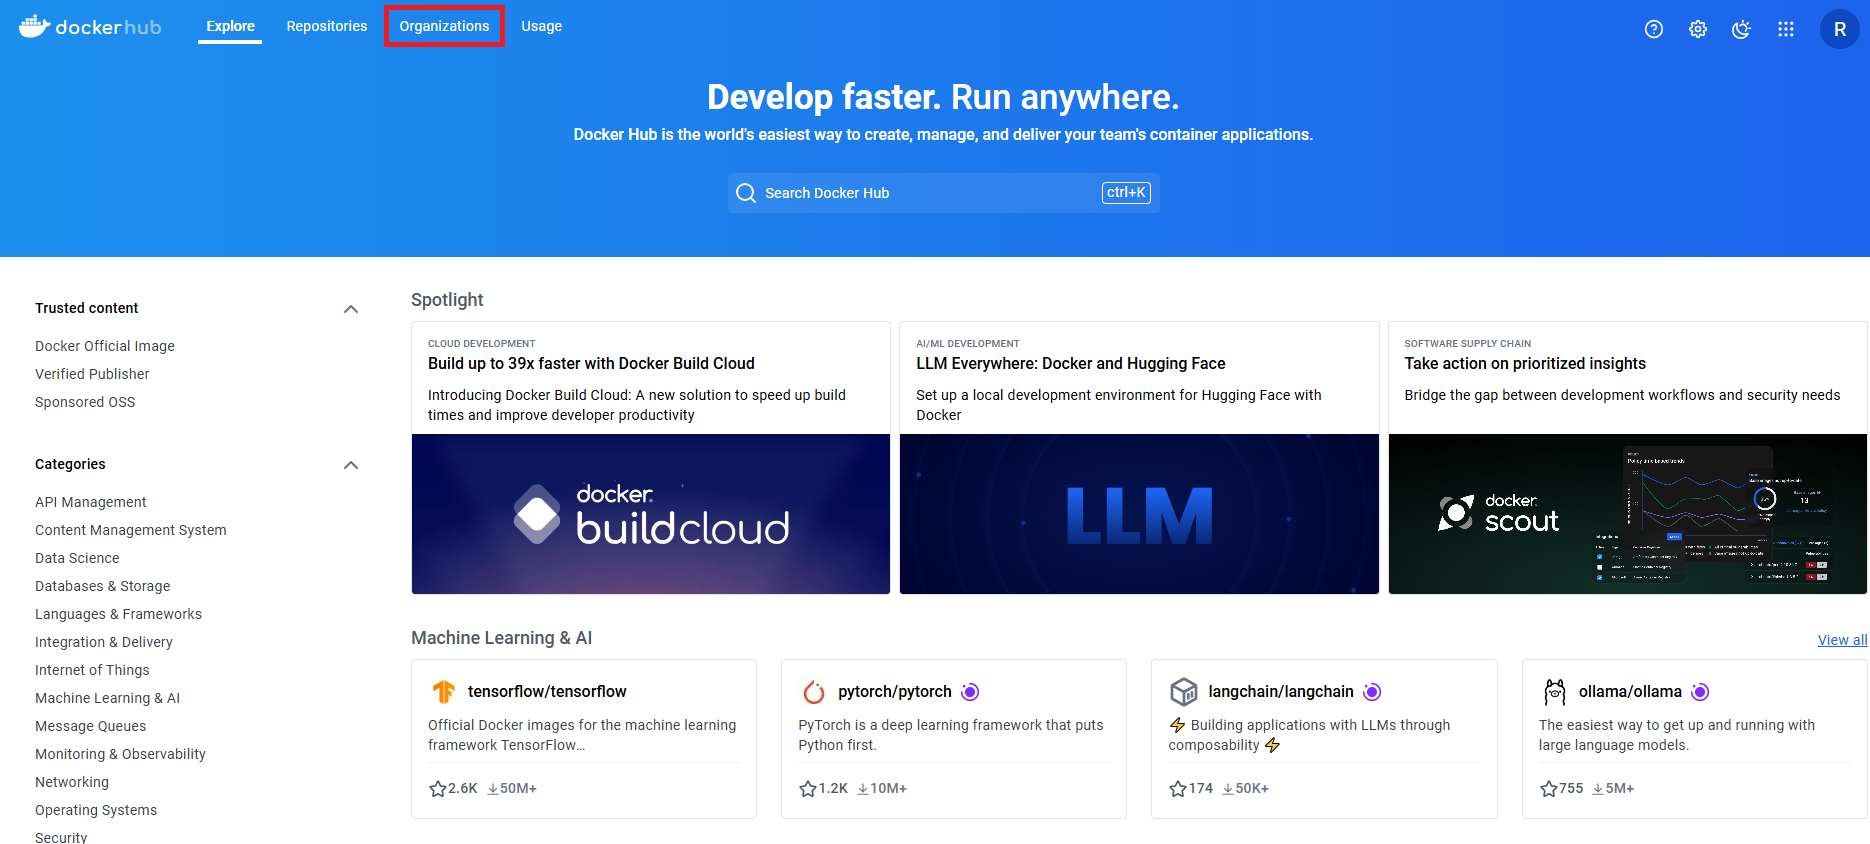Open ollama/ollama repository title
Image resolution: width=1870 pixels, height=844 pixels.
coord(1630,692)
